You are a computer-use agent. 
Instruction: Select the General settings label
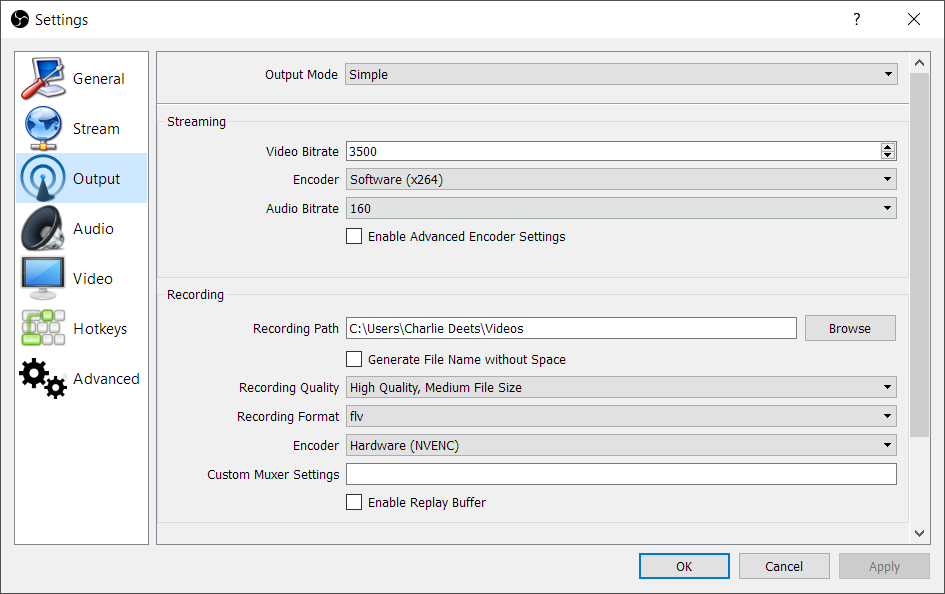pyautogui.click(x=98, y=79)
